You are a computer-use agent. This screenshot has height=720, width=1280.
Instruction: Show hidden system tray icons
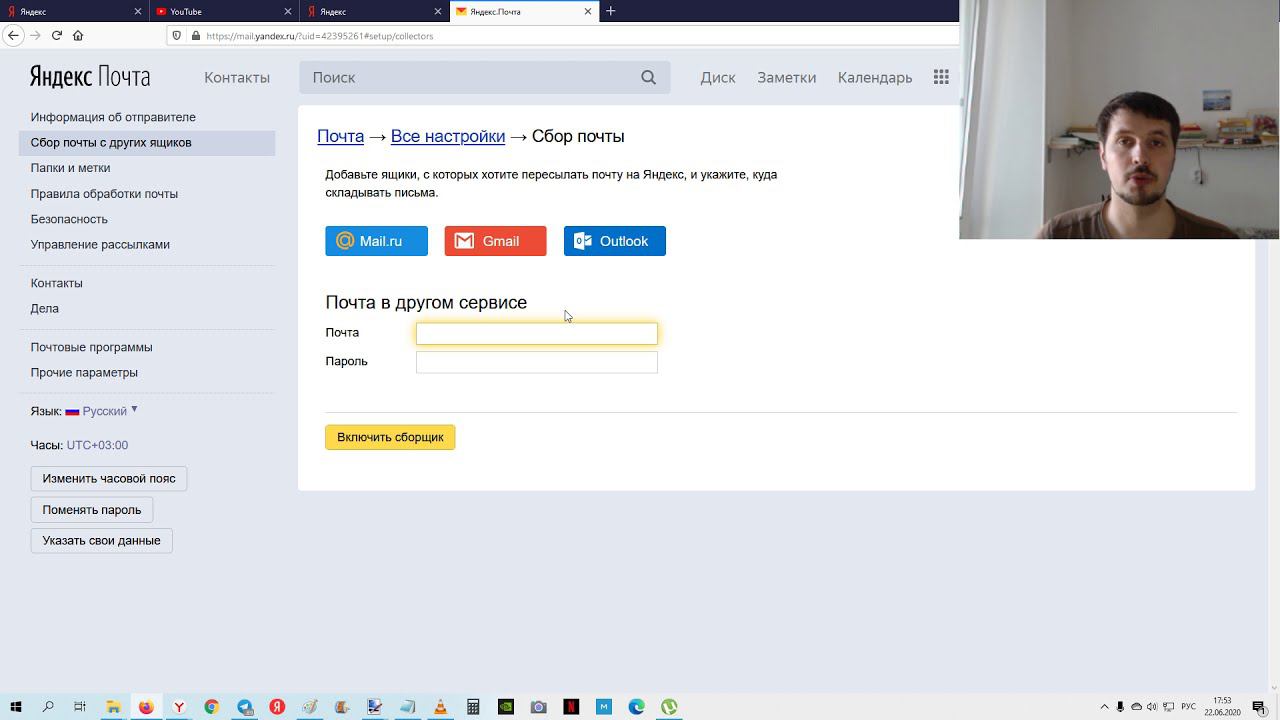1104,707
